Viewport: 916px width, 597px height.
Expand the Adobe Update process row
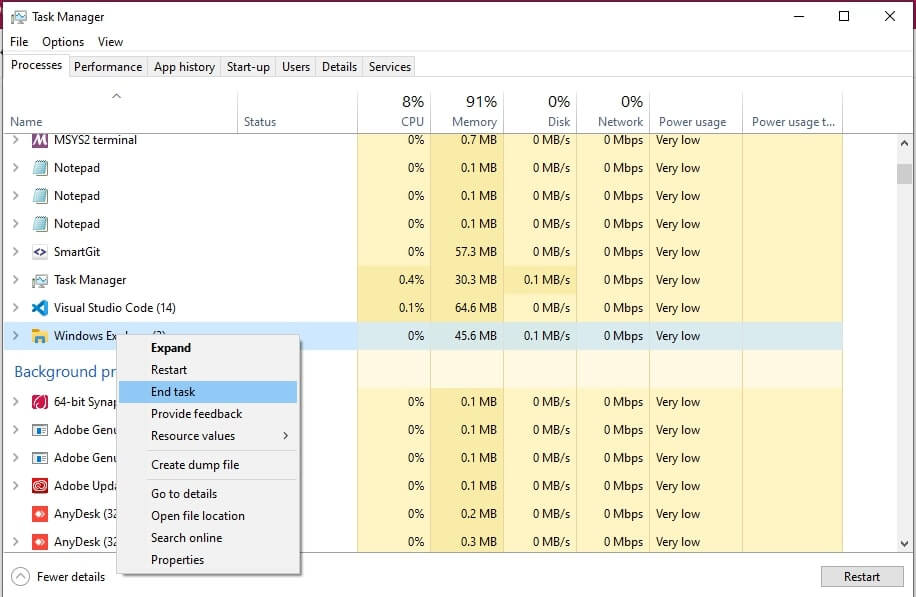(16, 486)
